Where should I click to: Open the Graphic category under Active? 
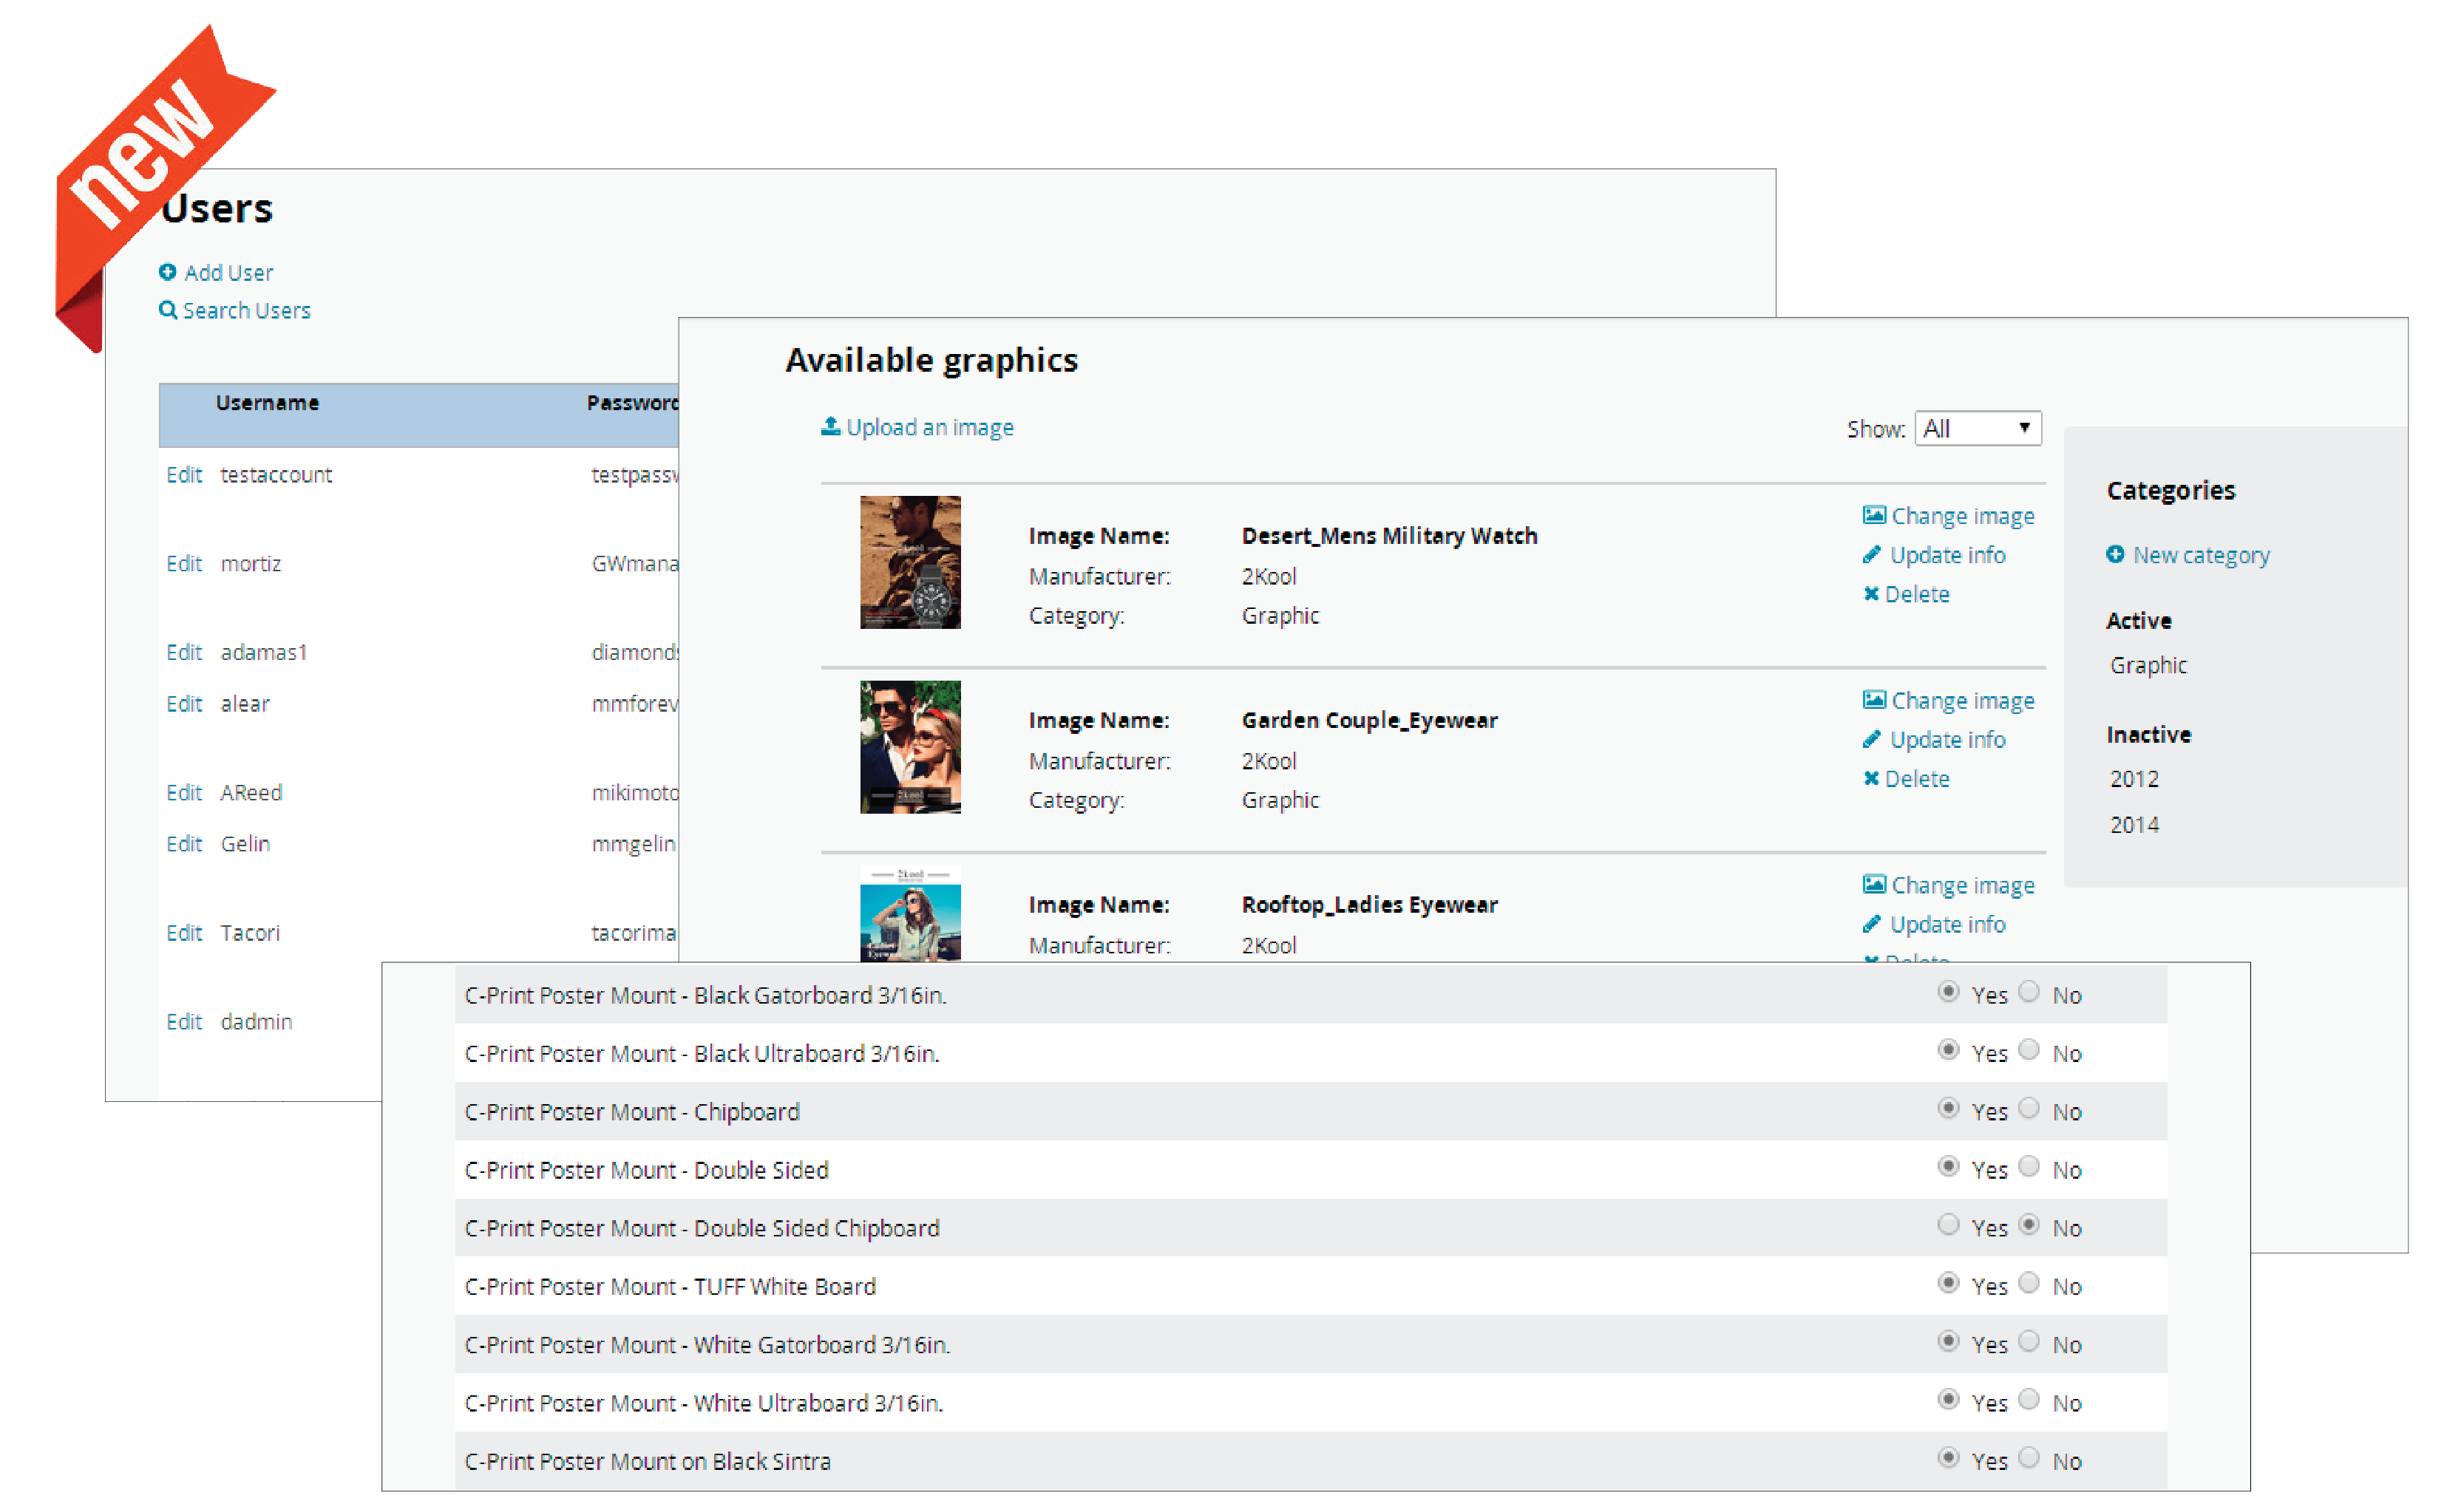click(x=2147, y=665)
